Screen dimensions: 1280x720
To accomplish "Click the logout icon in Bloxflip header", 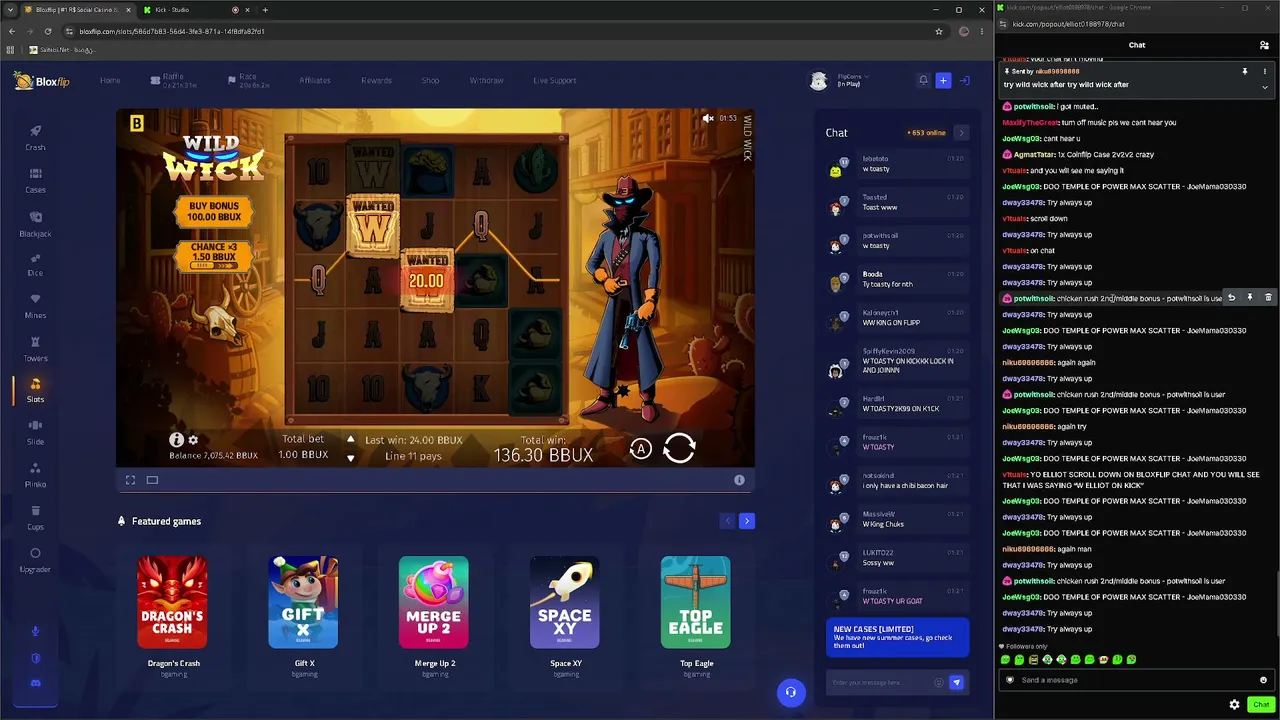I will (x=965, y=80).
